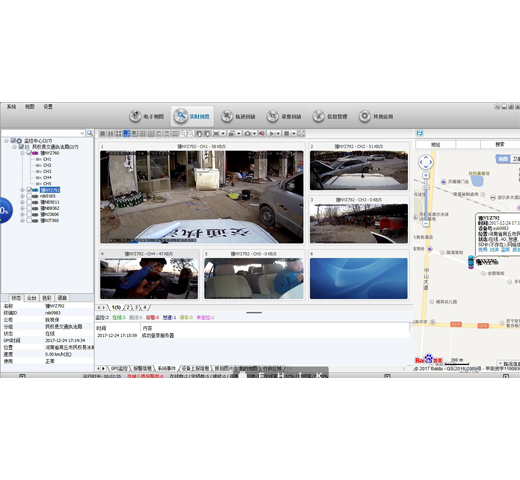Screen dimensions: 520x480
Task: Click the zoom-in magnifier in the video toolbar
Action: [183, 133]
